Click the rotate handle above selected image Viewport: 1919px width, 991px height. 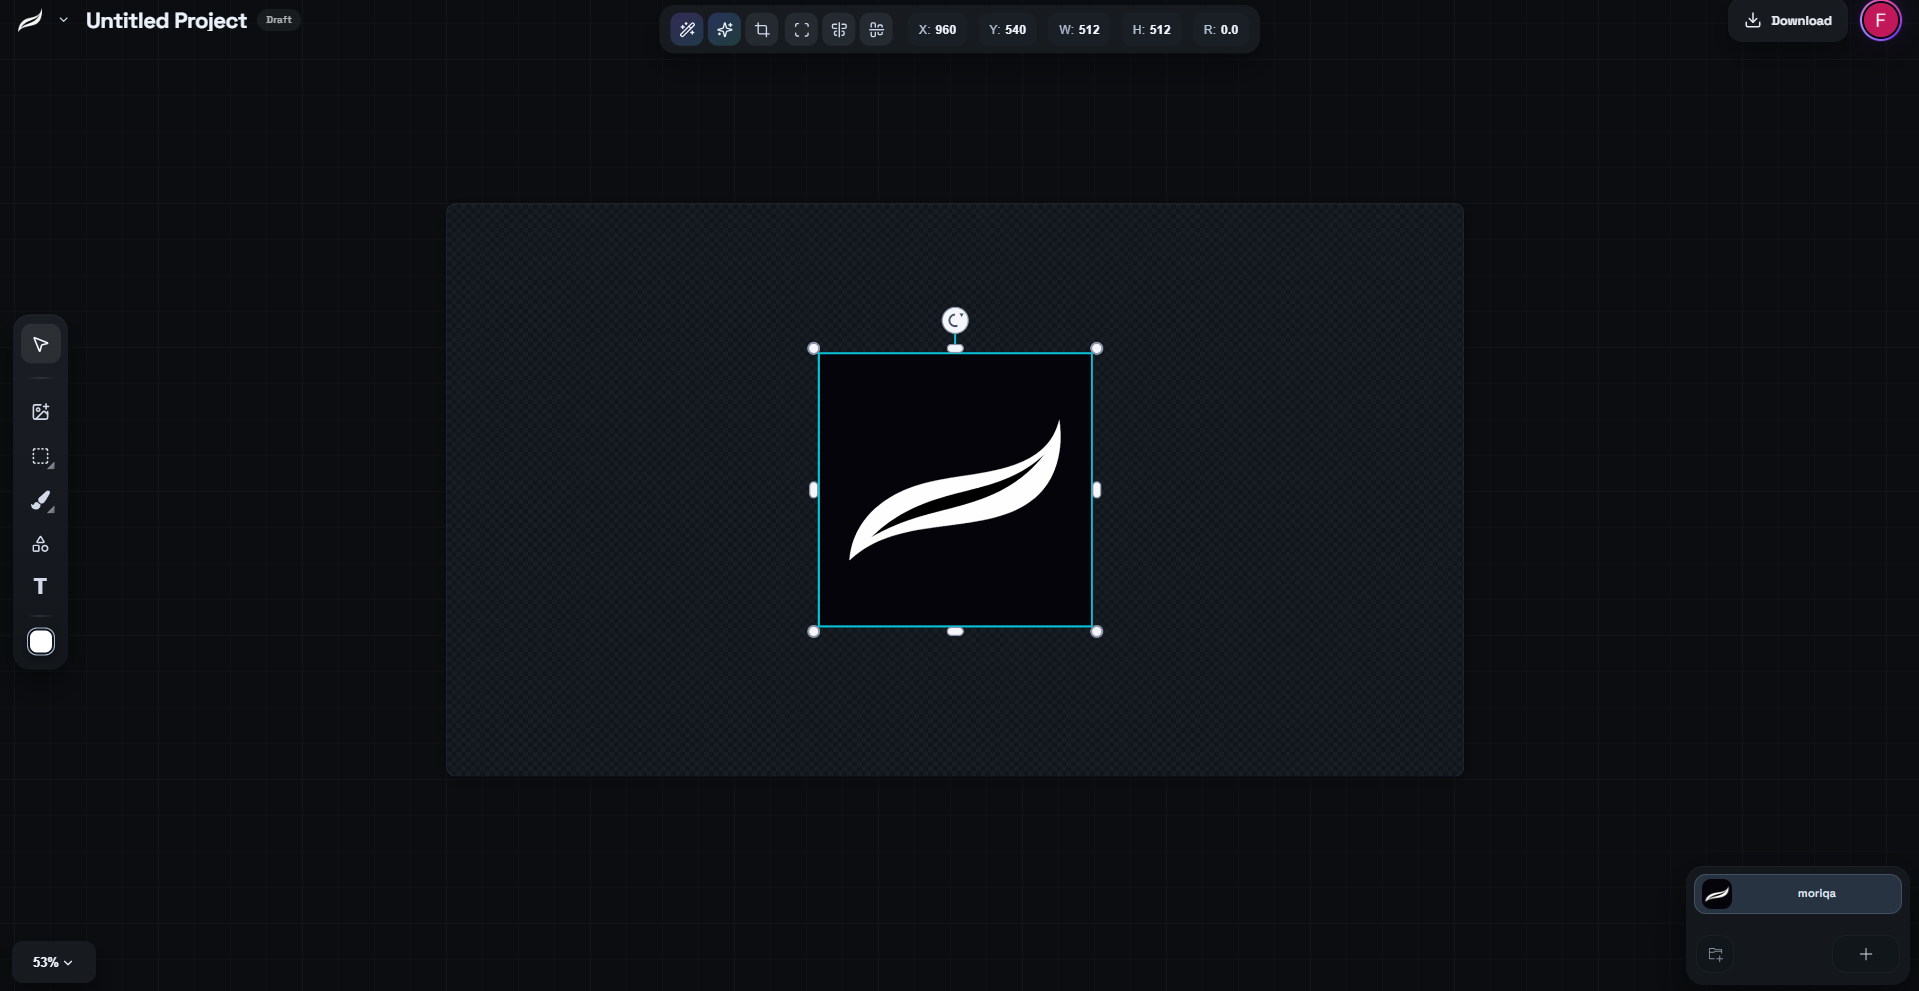pos(955,320)
